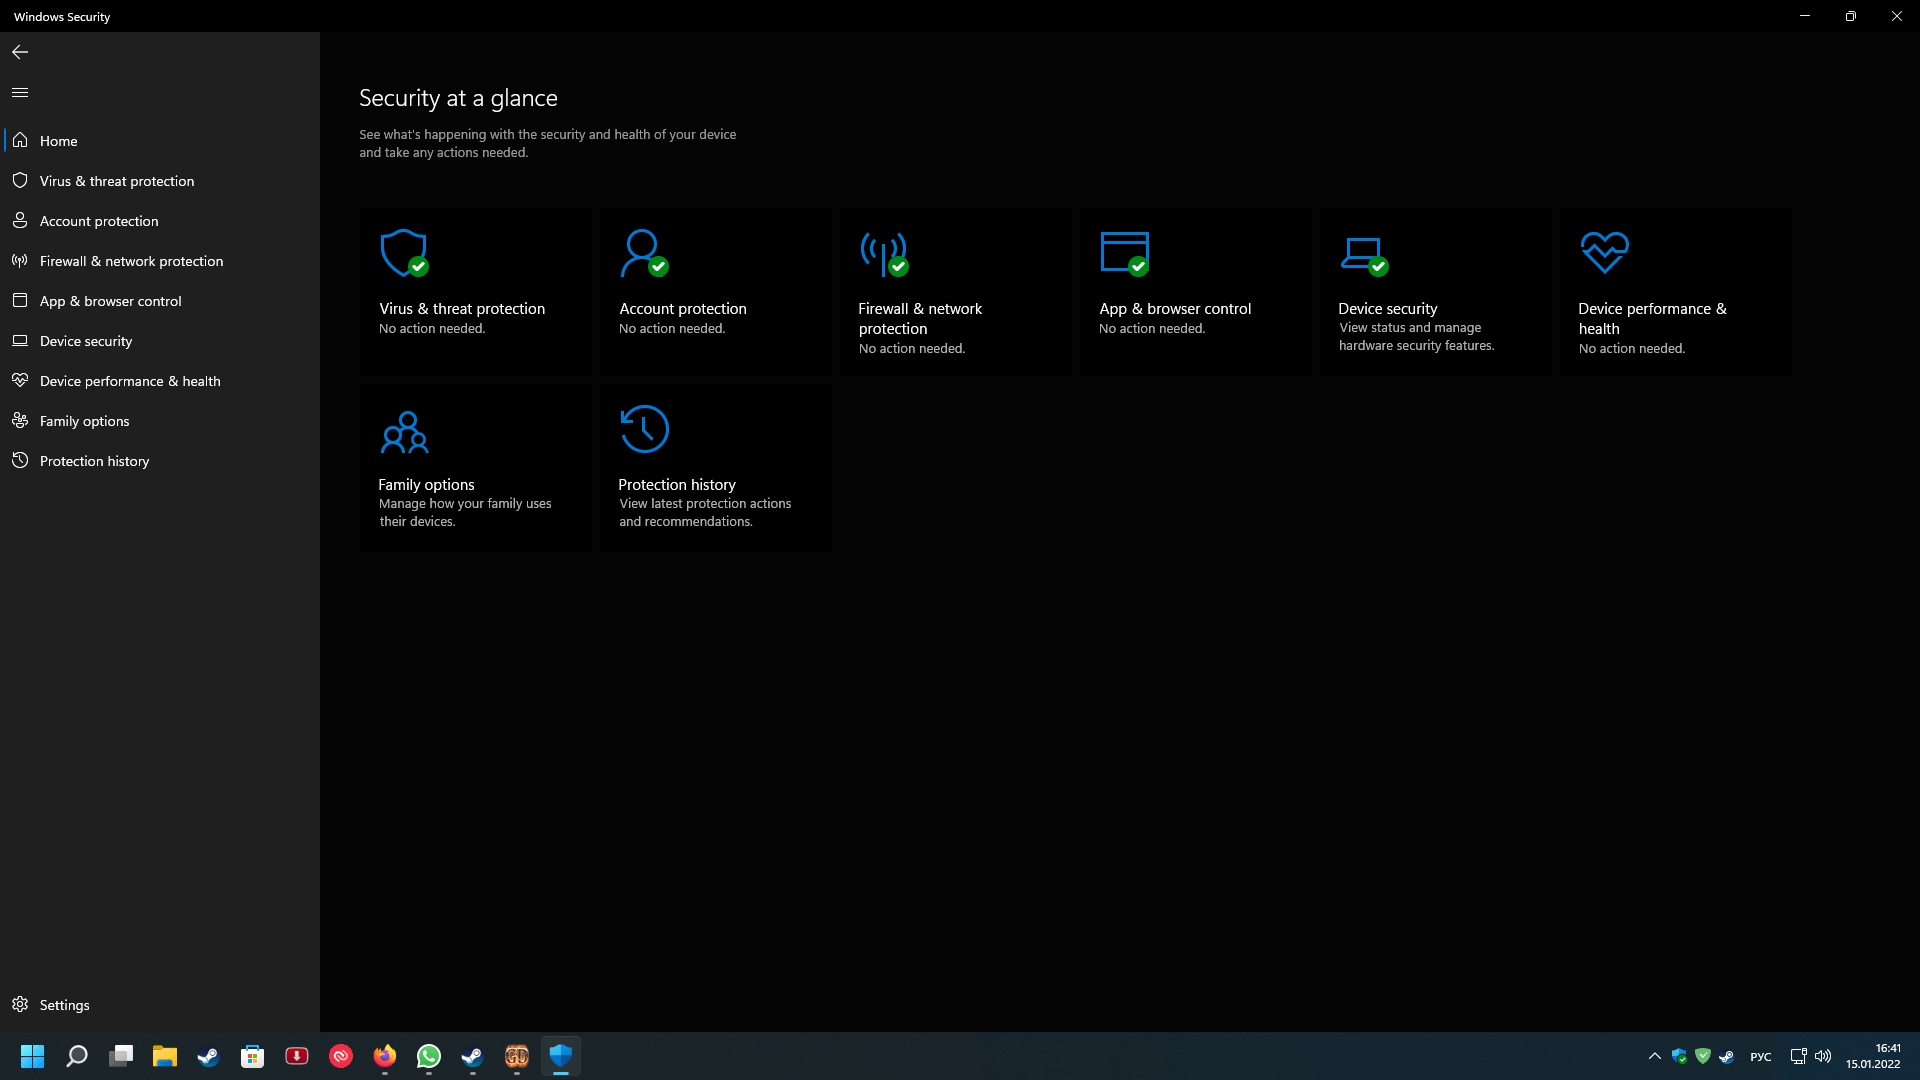Open the App & browser control window tile
This screenshot has width=1920, height=1080.
(x=1196, y=292)
